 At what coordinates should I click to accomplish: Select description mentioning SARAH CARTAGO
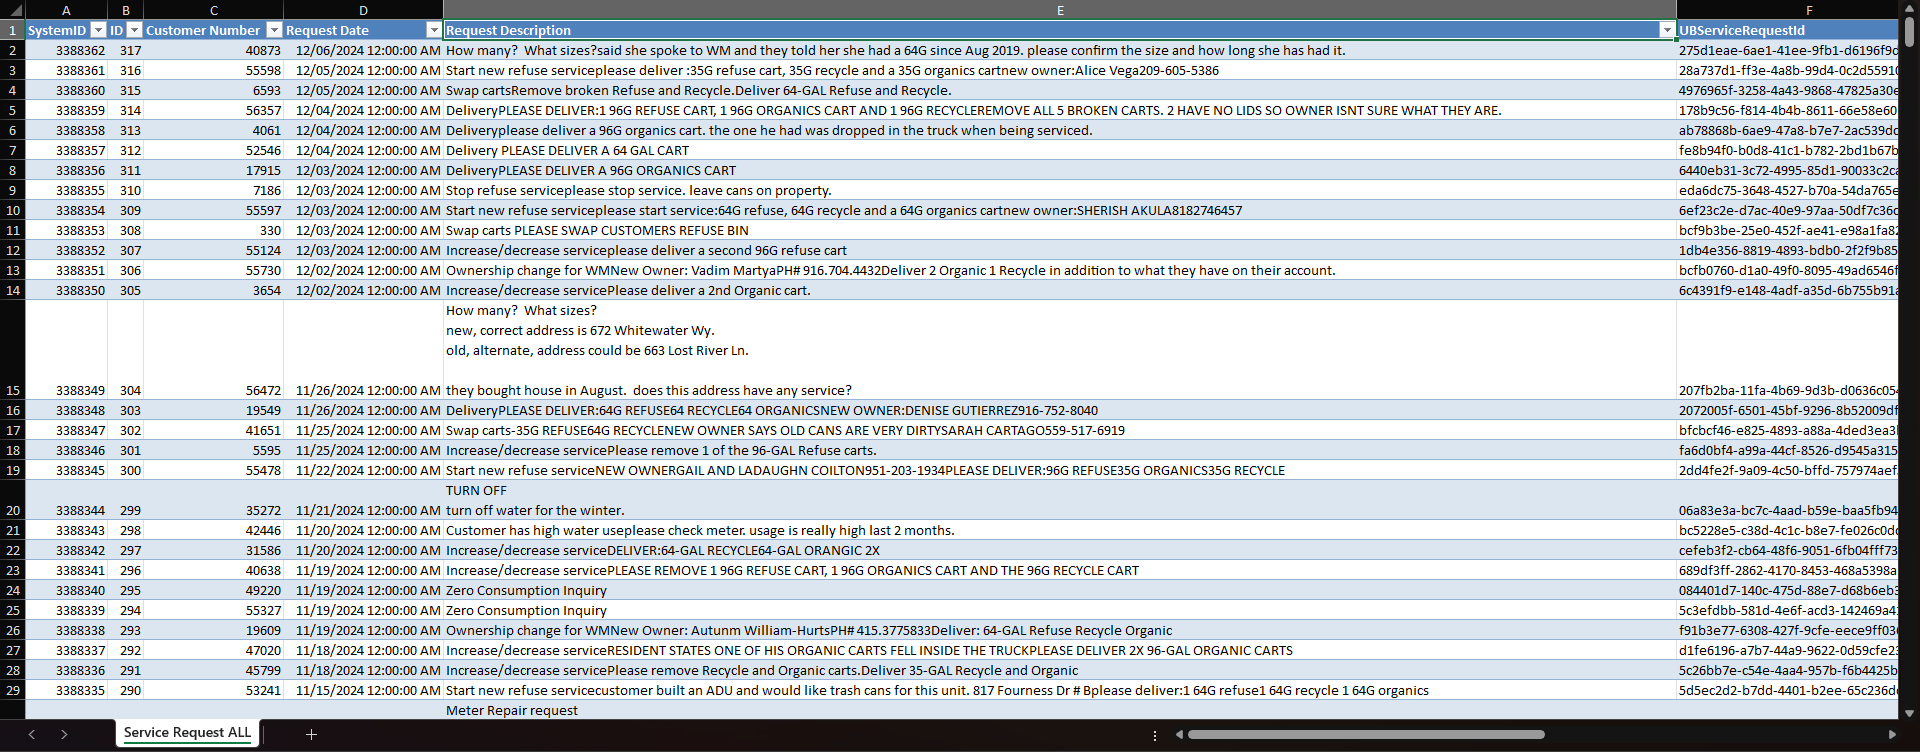pos(1060,430)
